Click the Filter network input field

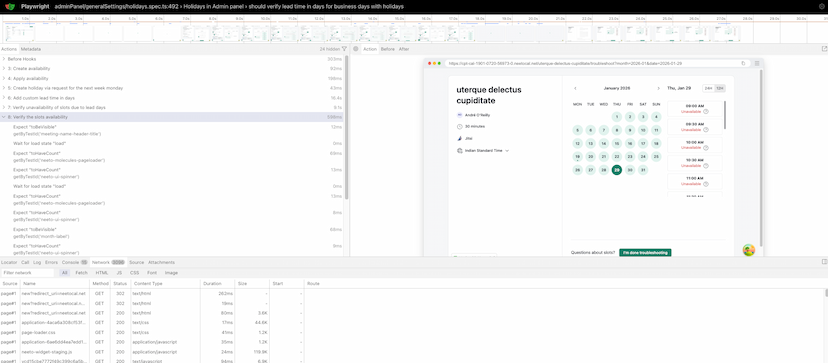pyautogui.click(x=27, y=273)
